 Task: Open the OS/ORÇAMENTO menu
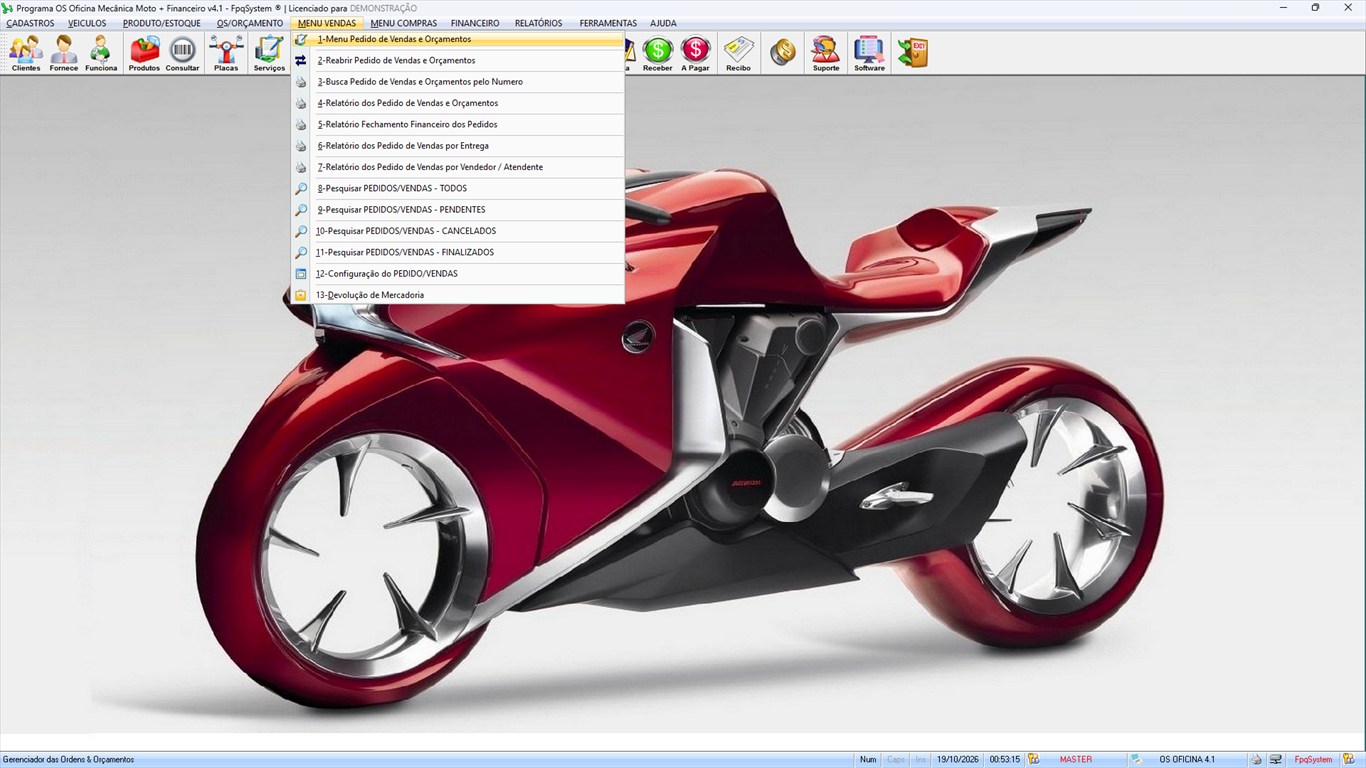point(250,23)
